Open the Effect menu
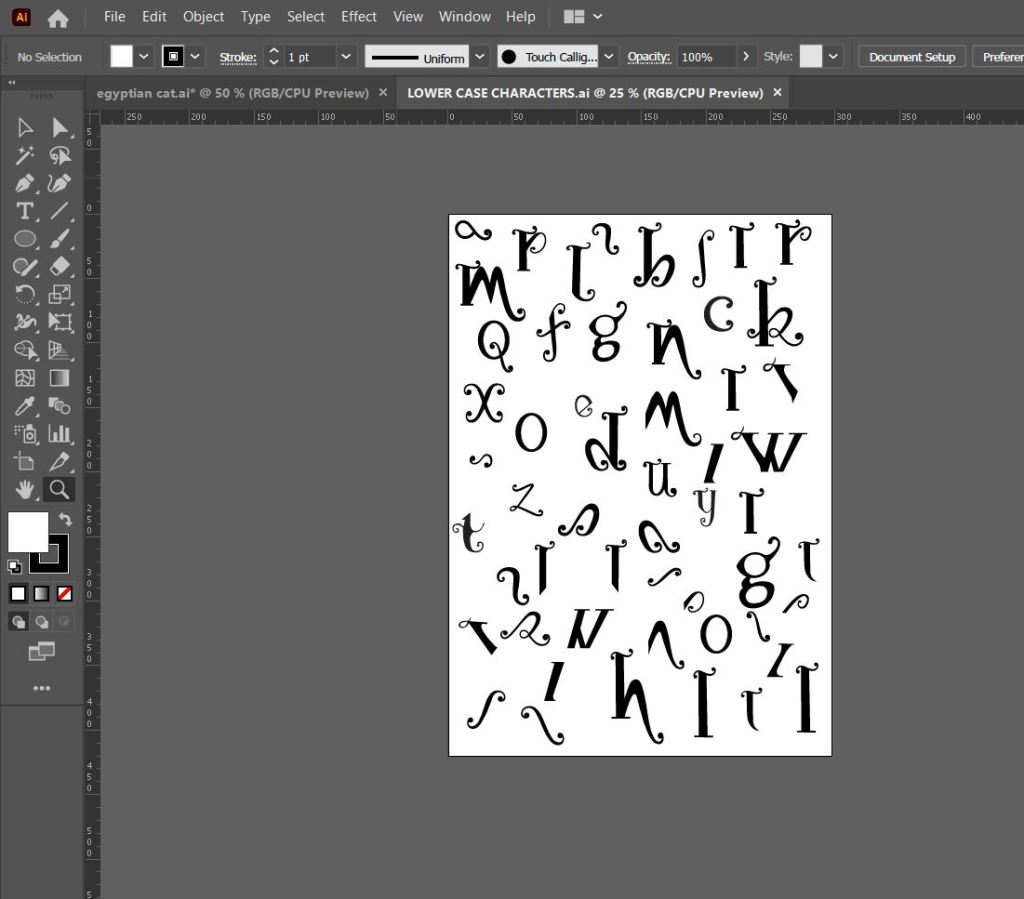Image resolution: width=1024 pixels, height=899 pixels. [359, 17]
